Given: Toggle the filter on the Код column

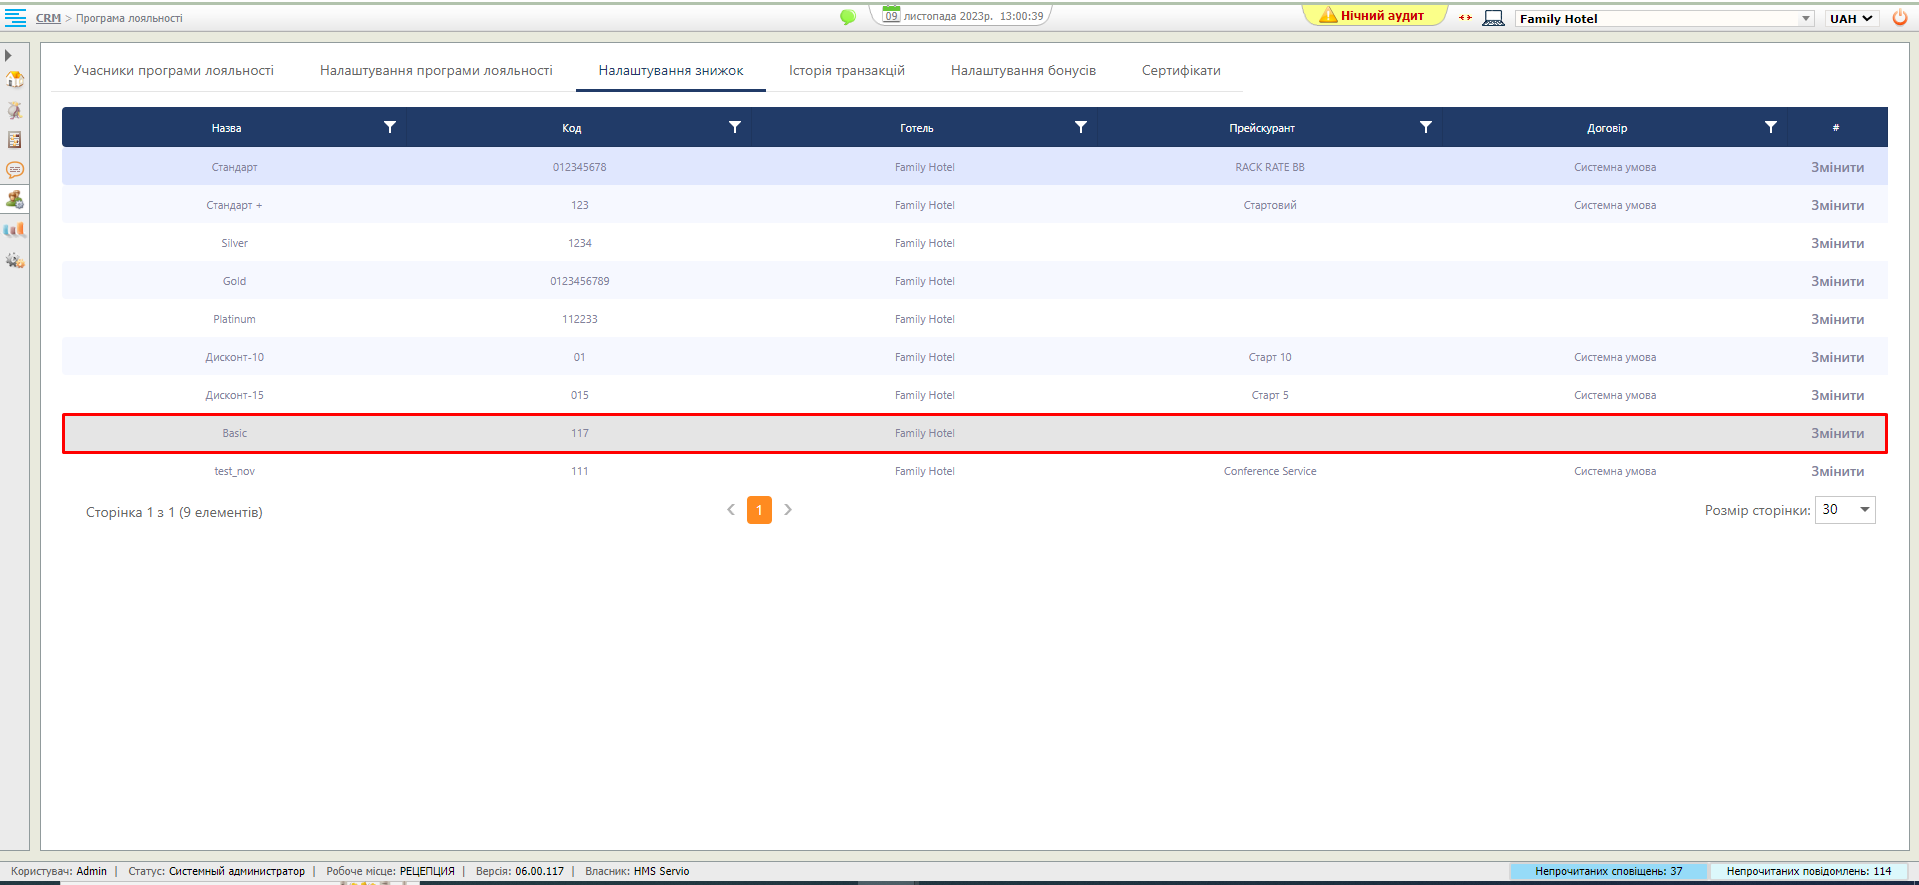Looking at the screenshot, I should pyautogui.click(x=735, y=127).
